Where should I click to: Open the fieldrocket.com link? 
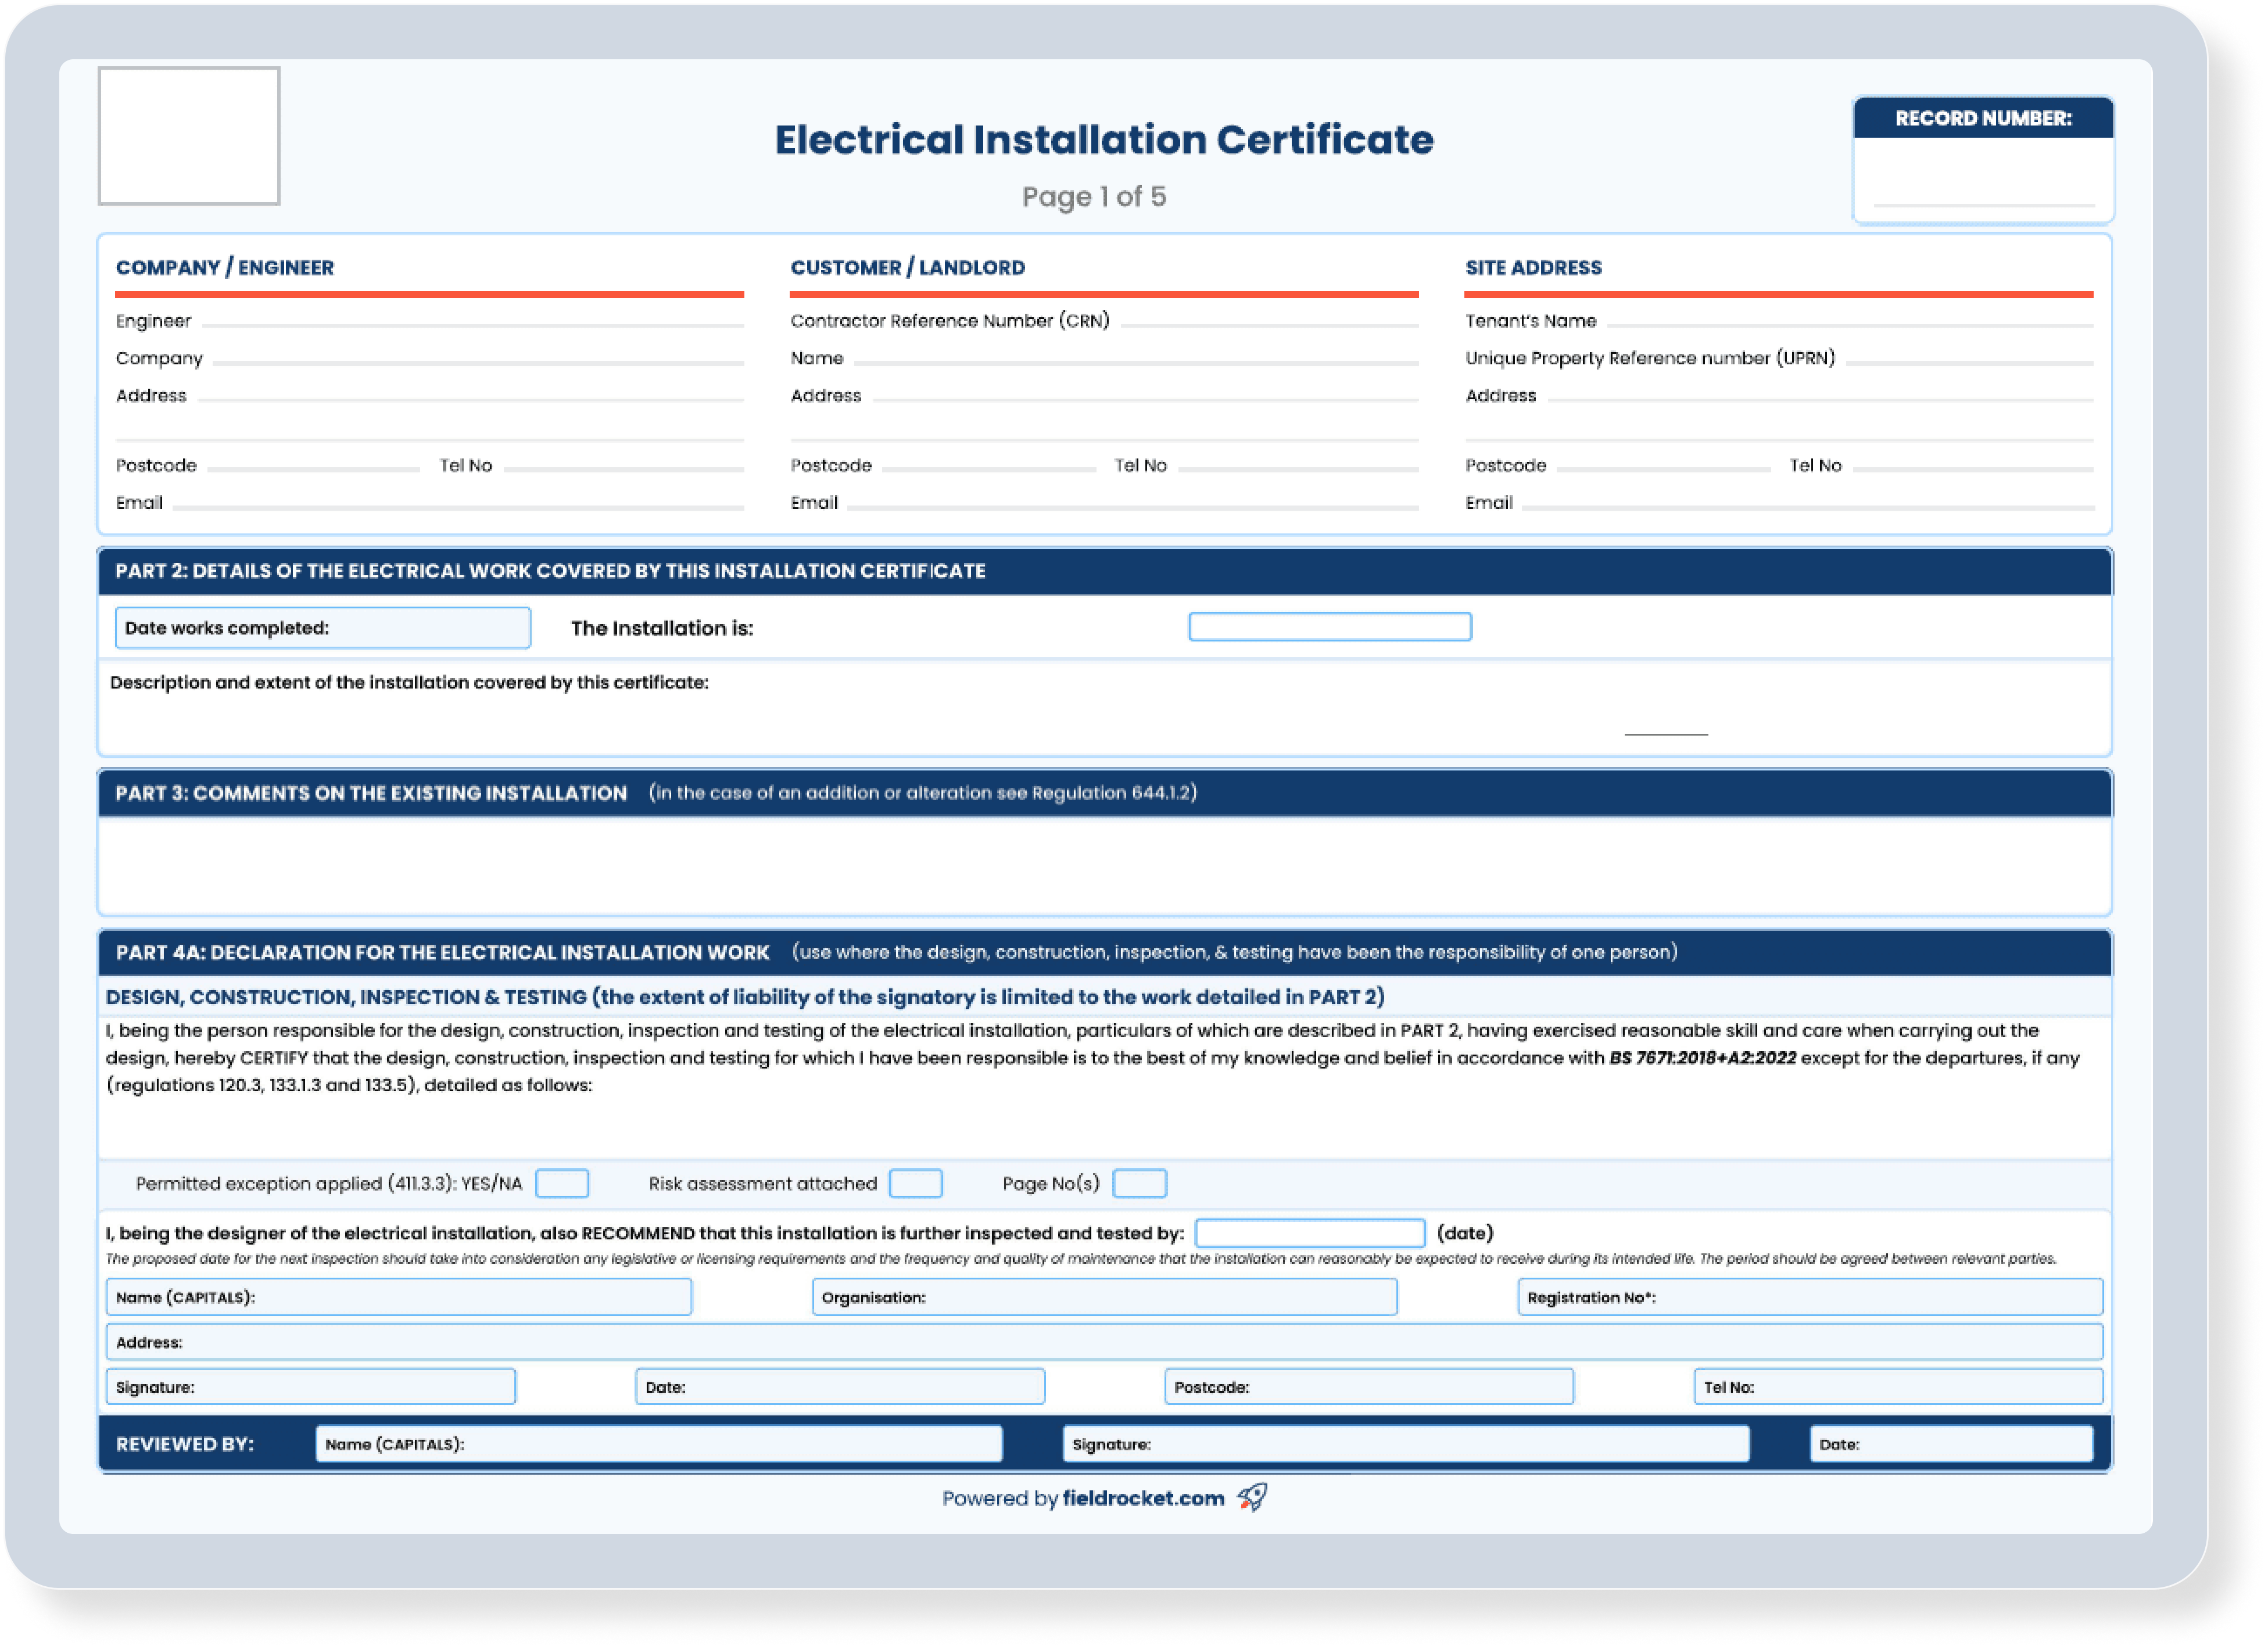tap(1142, 1498)
